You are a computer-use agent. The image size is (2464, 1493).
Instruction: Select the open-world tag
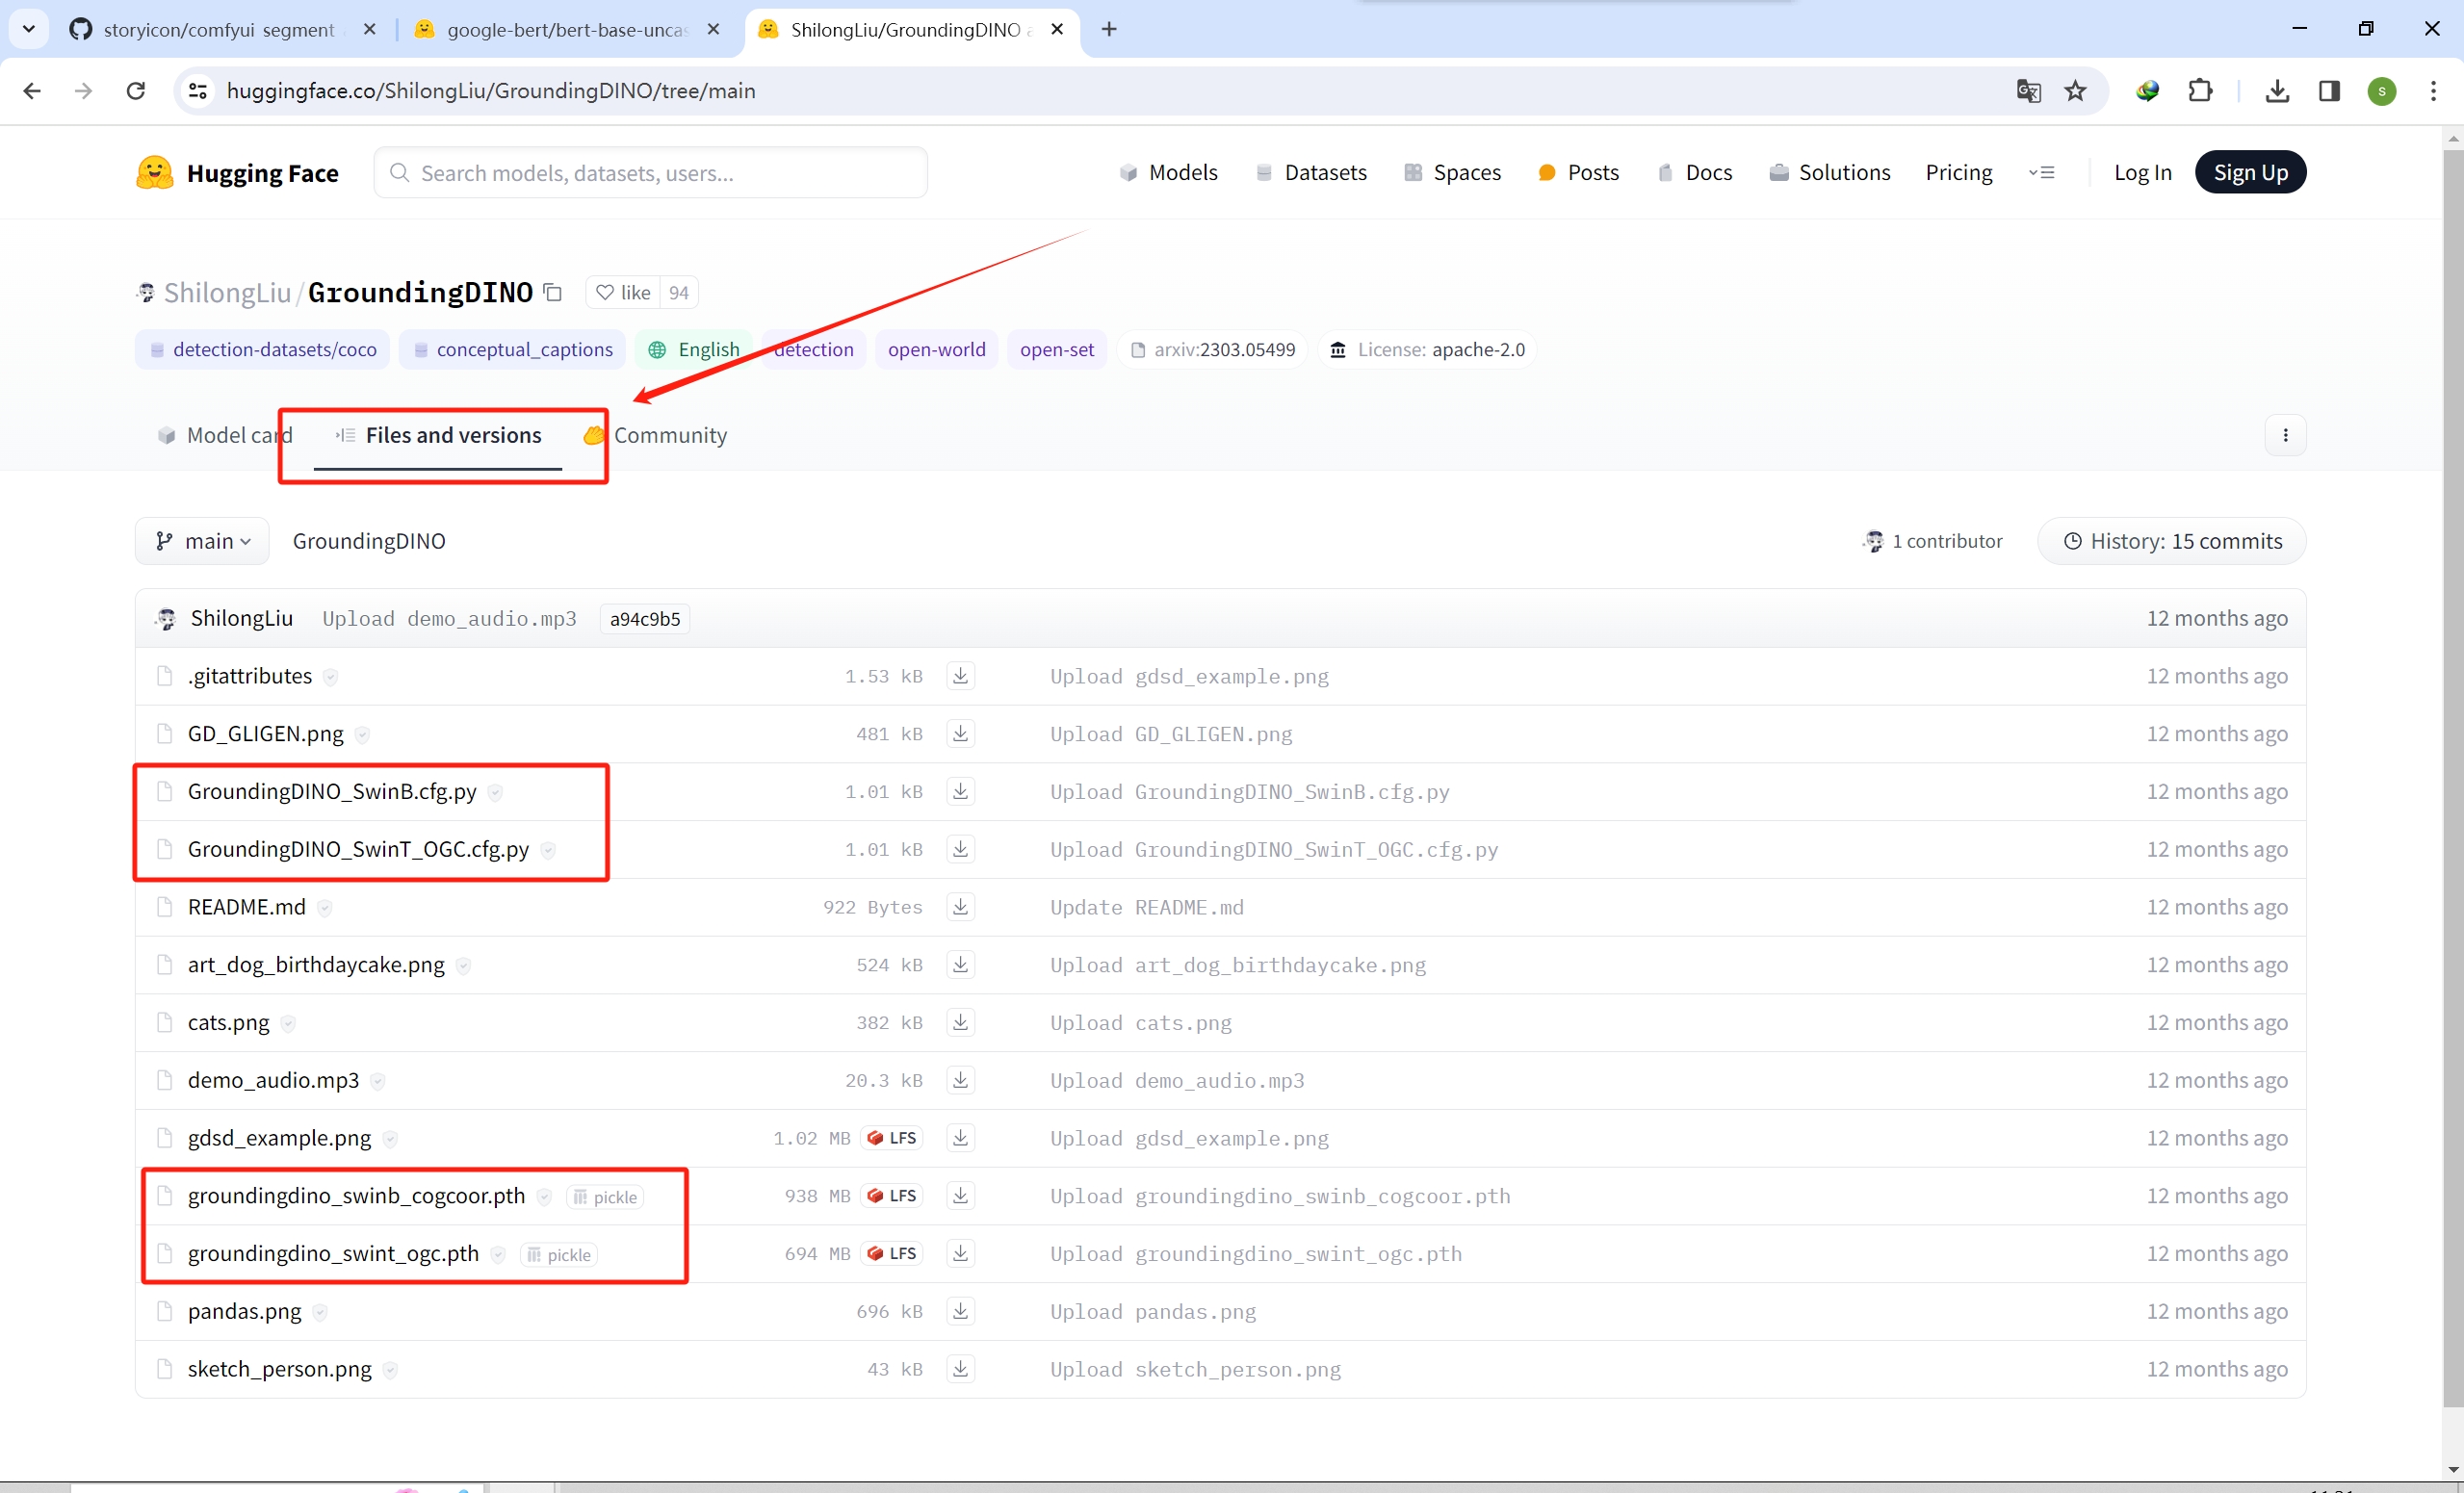(x=936, y=350)
